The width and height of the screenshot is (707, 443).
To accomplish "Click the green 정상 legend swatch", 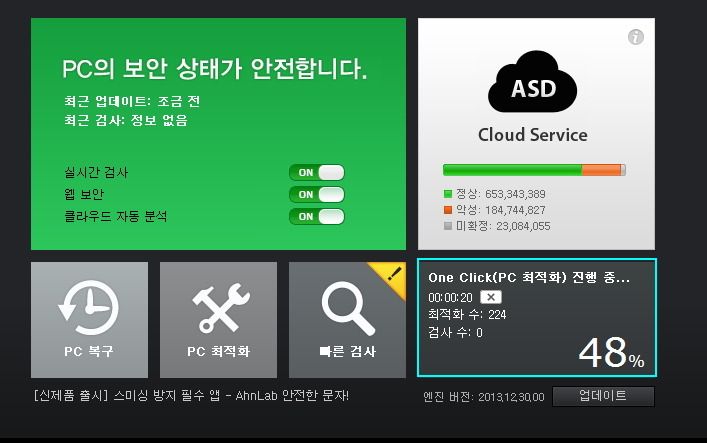I will (x=448, y=194).
